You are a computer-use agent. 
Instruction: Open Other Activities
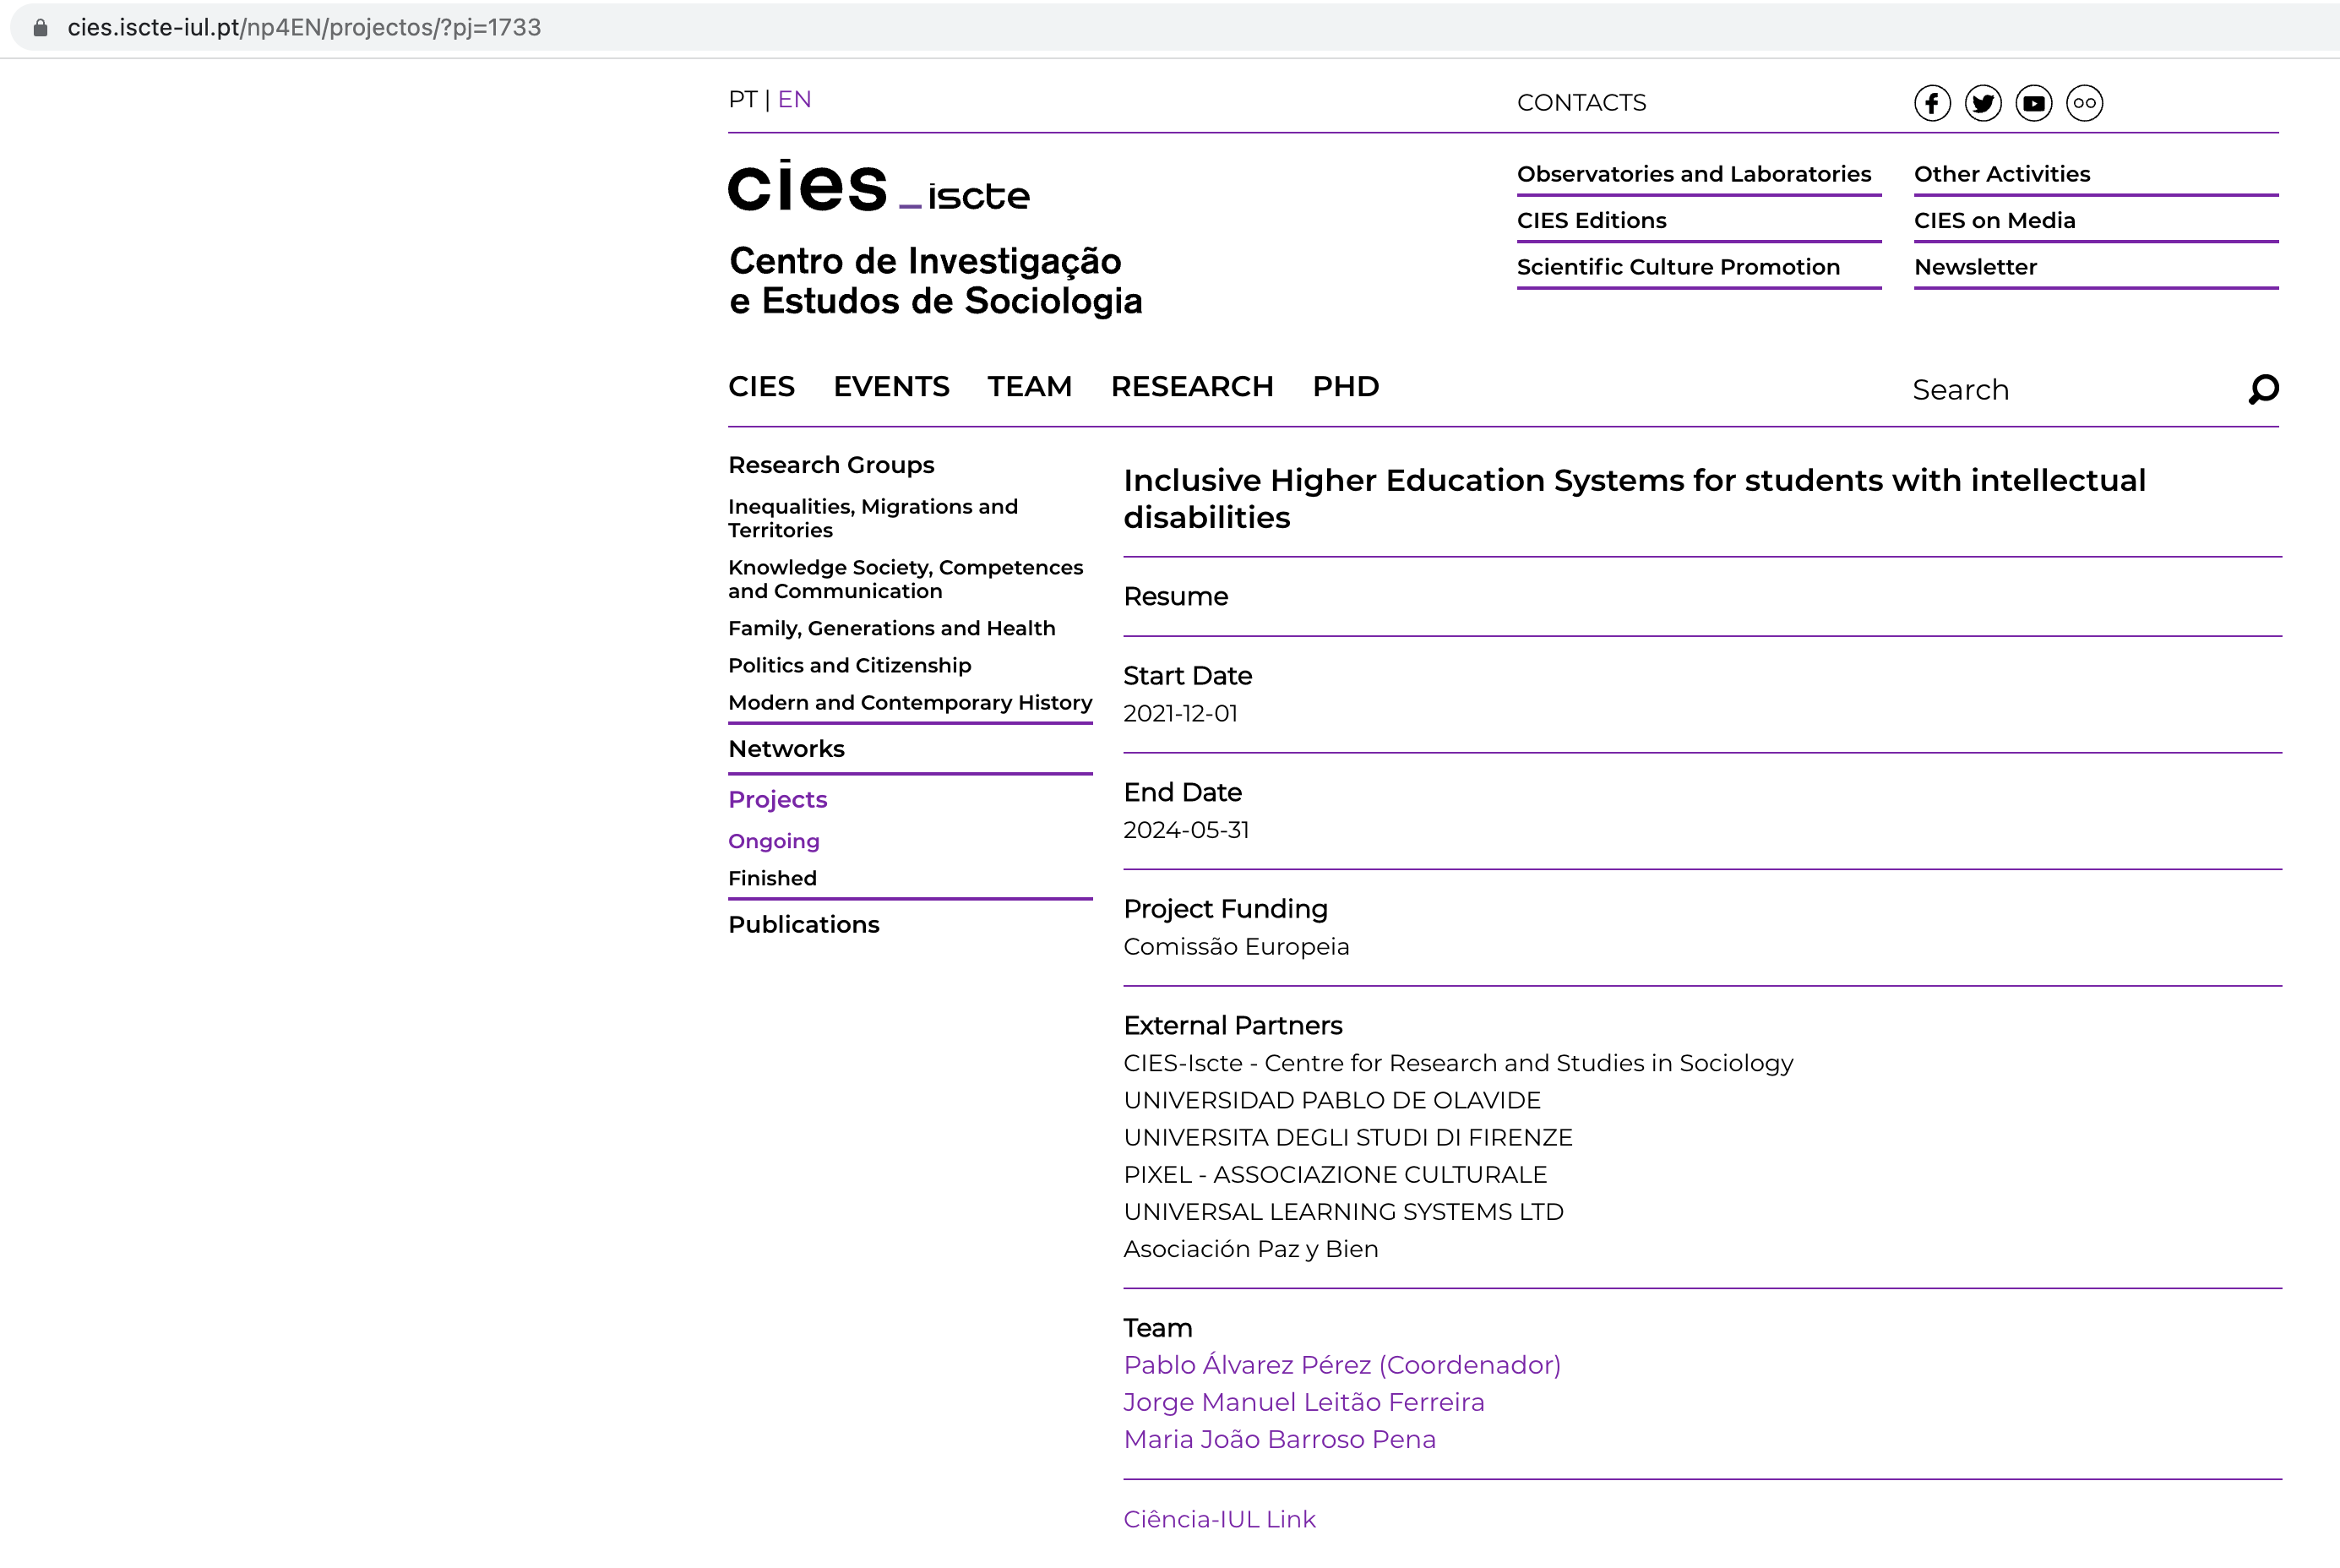click(2002, 174)
